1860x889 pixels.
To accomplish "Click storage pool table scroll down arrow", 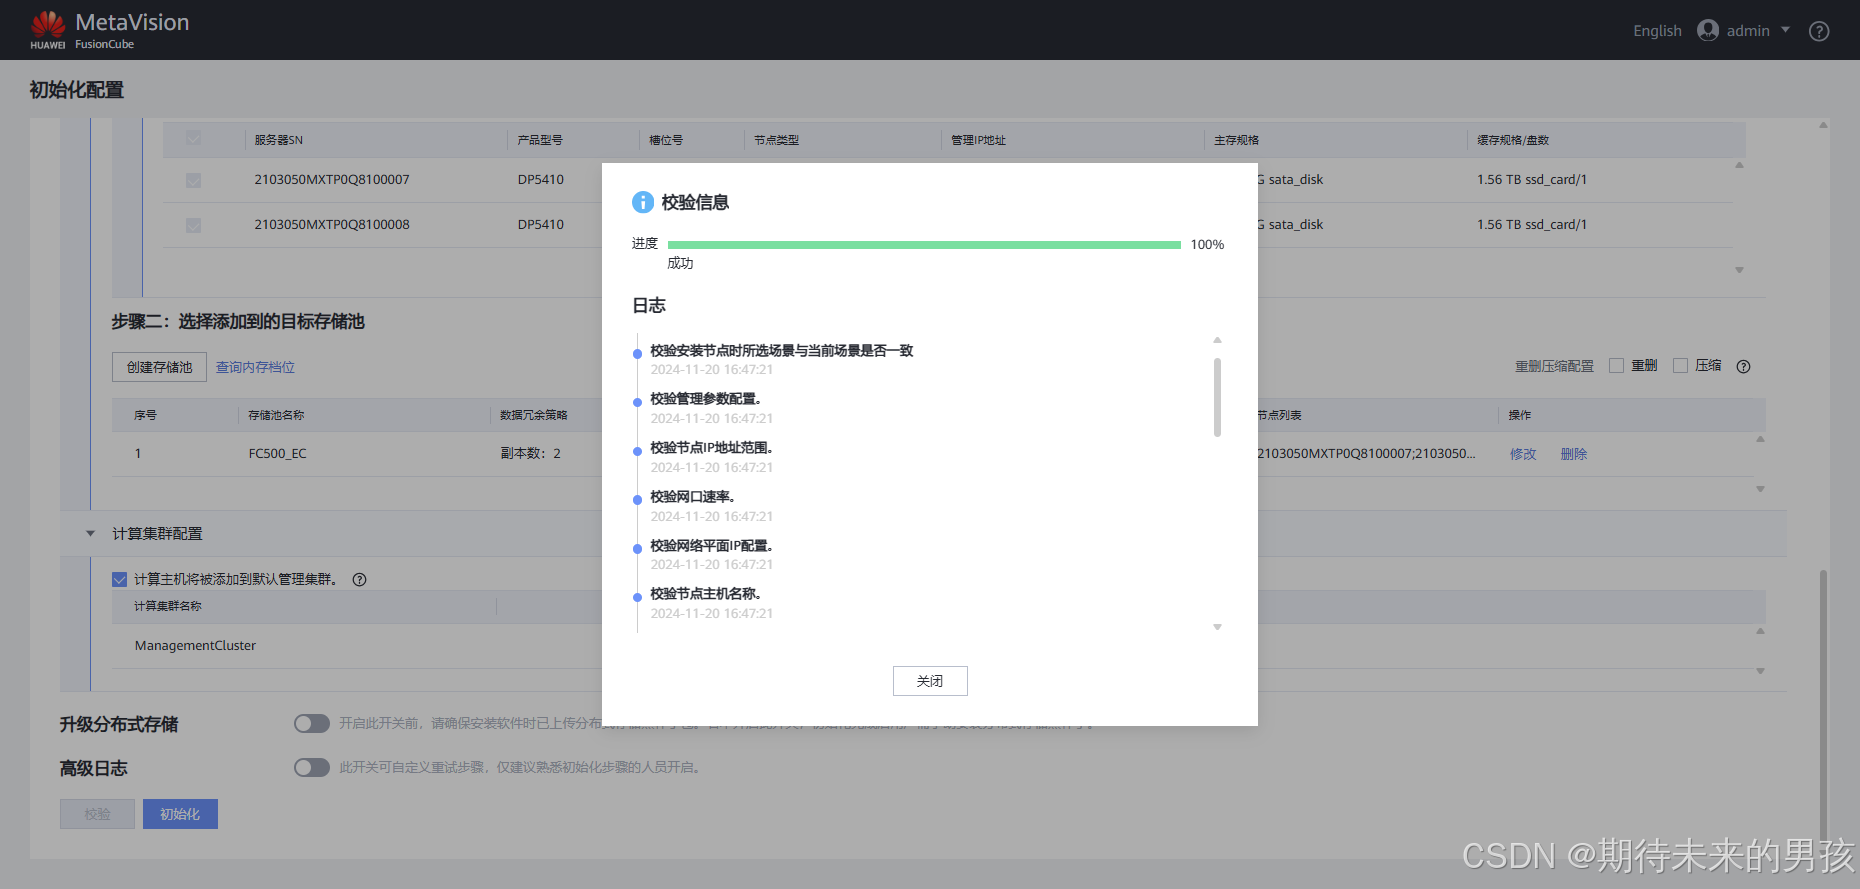I will point(1760,489).
